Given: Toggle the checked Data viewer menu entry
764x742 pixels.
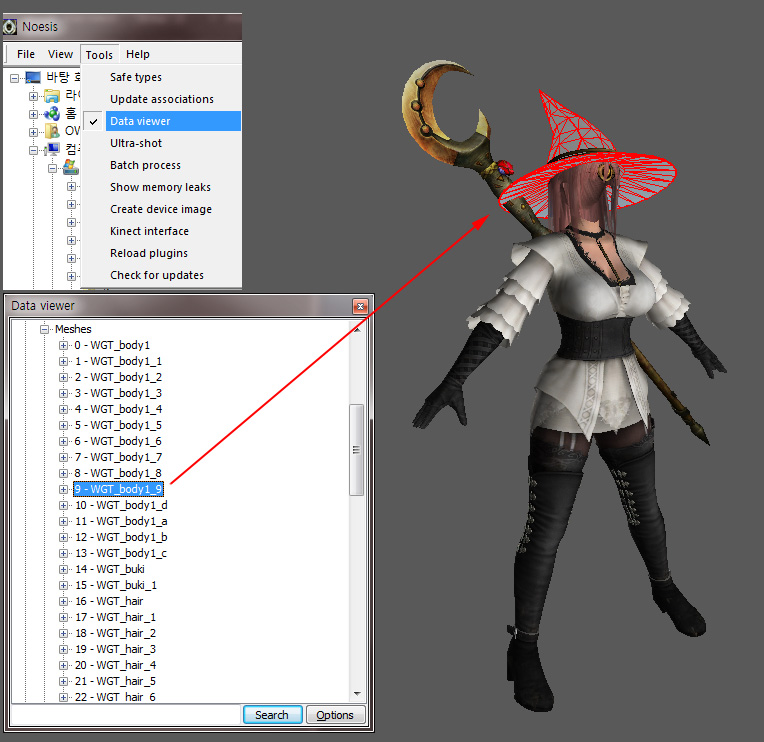Looking at the screenshot, I should pos(161,121).
